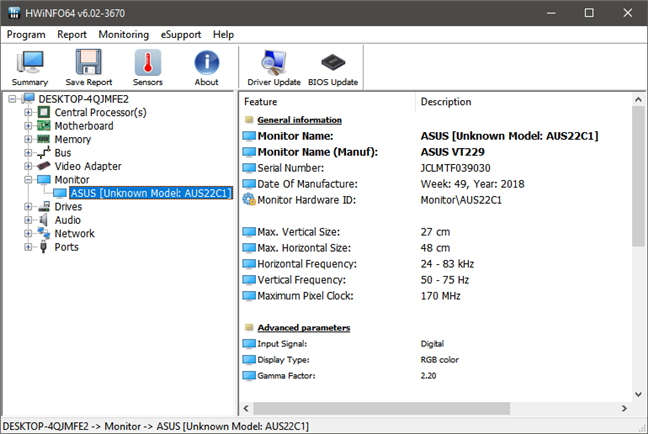
Task: Click the Serial Number row icon
Action: [x=249, y=168]
